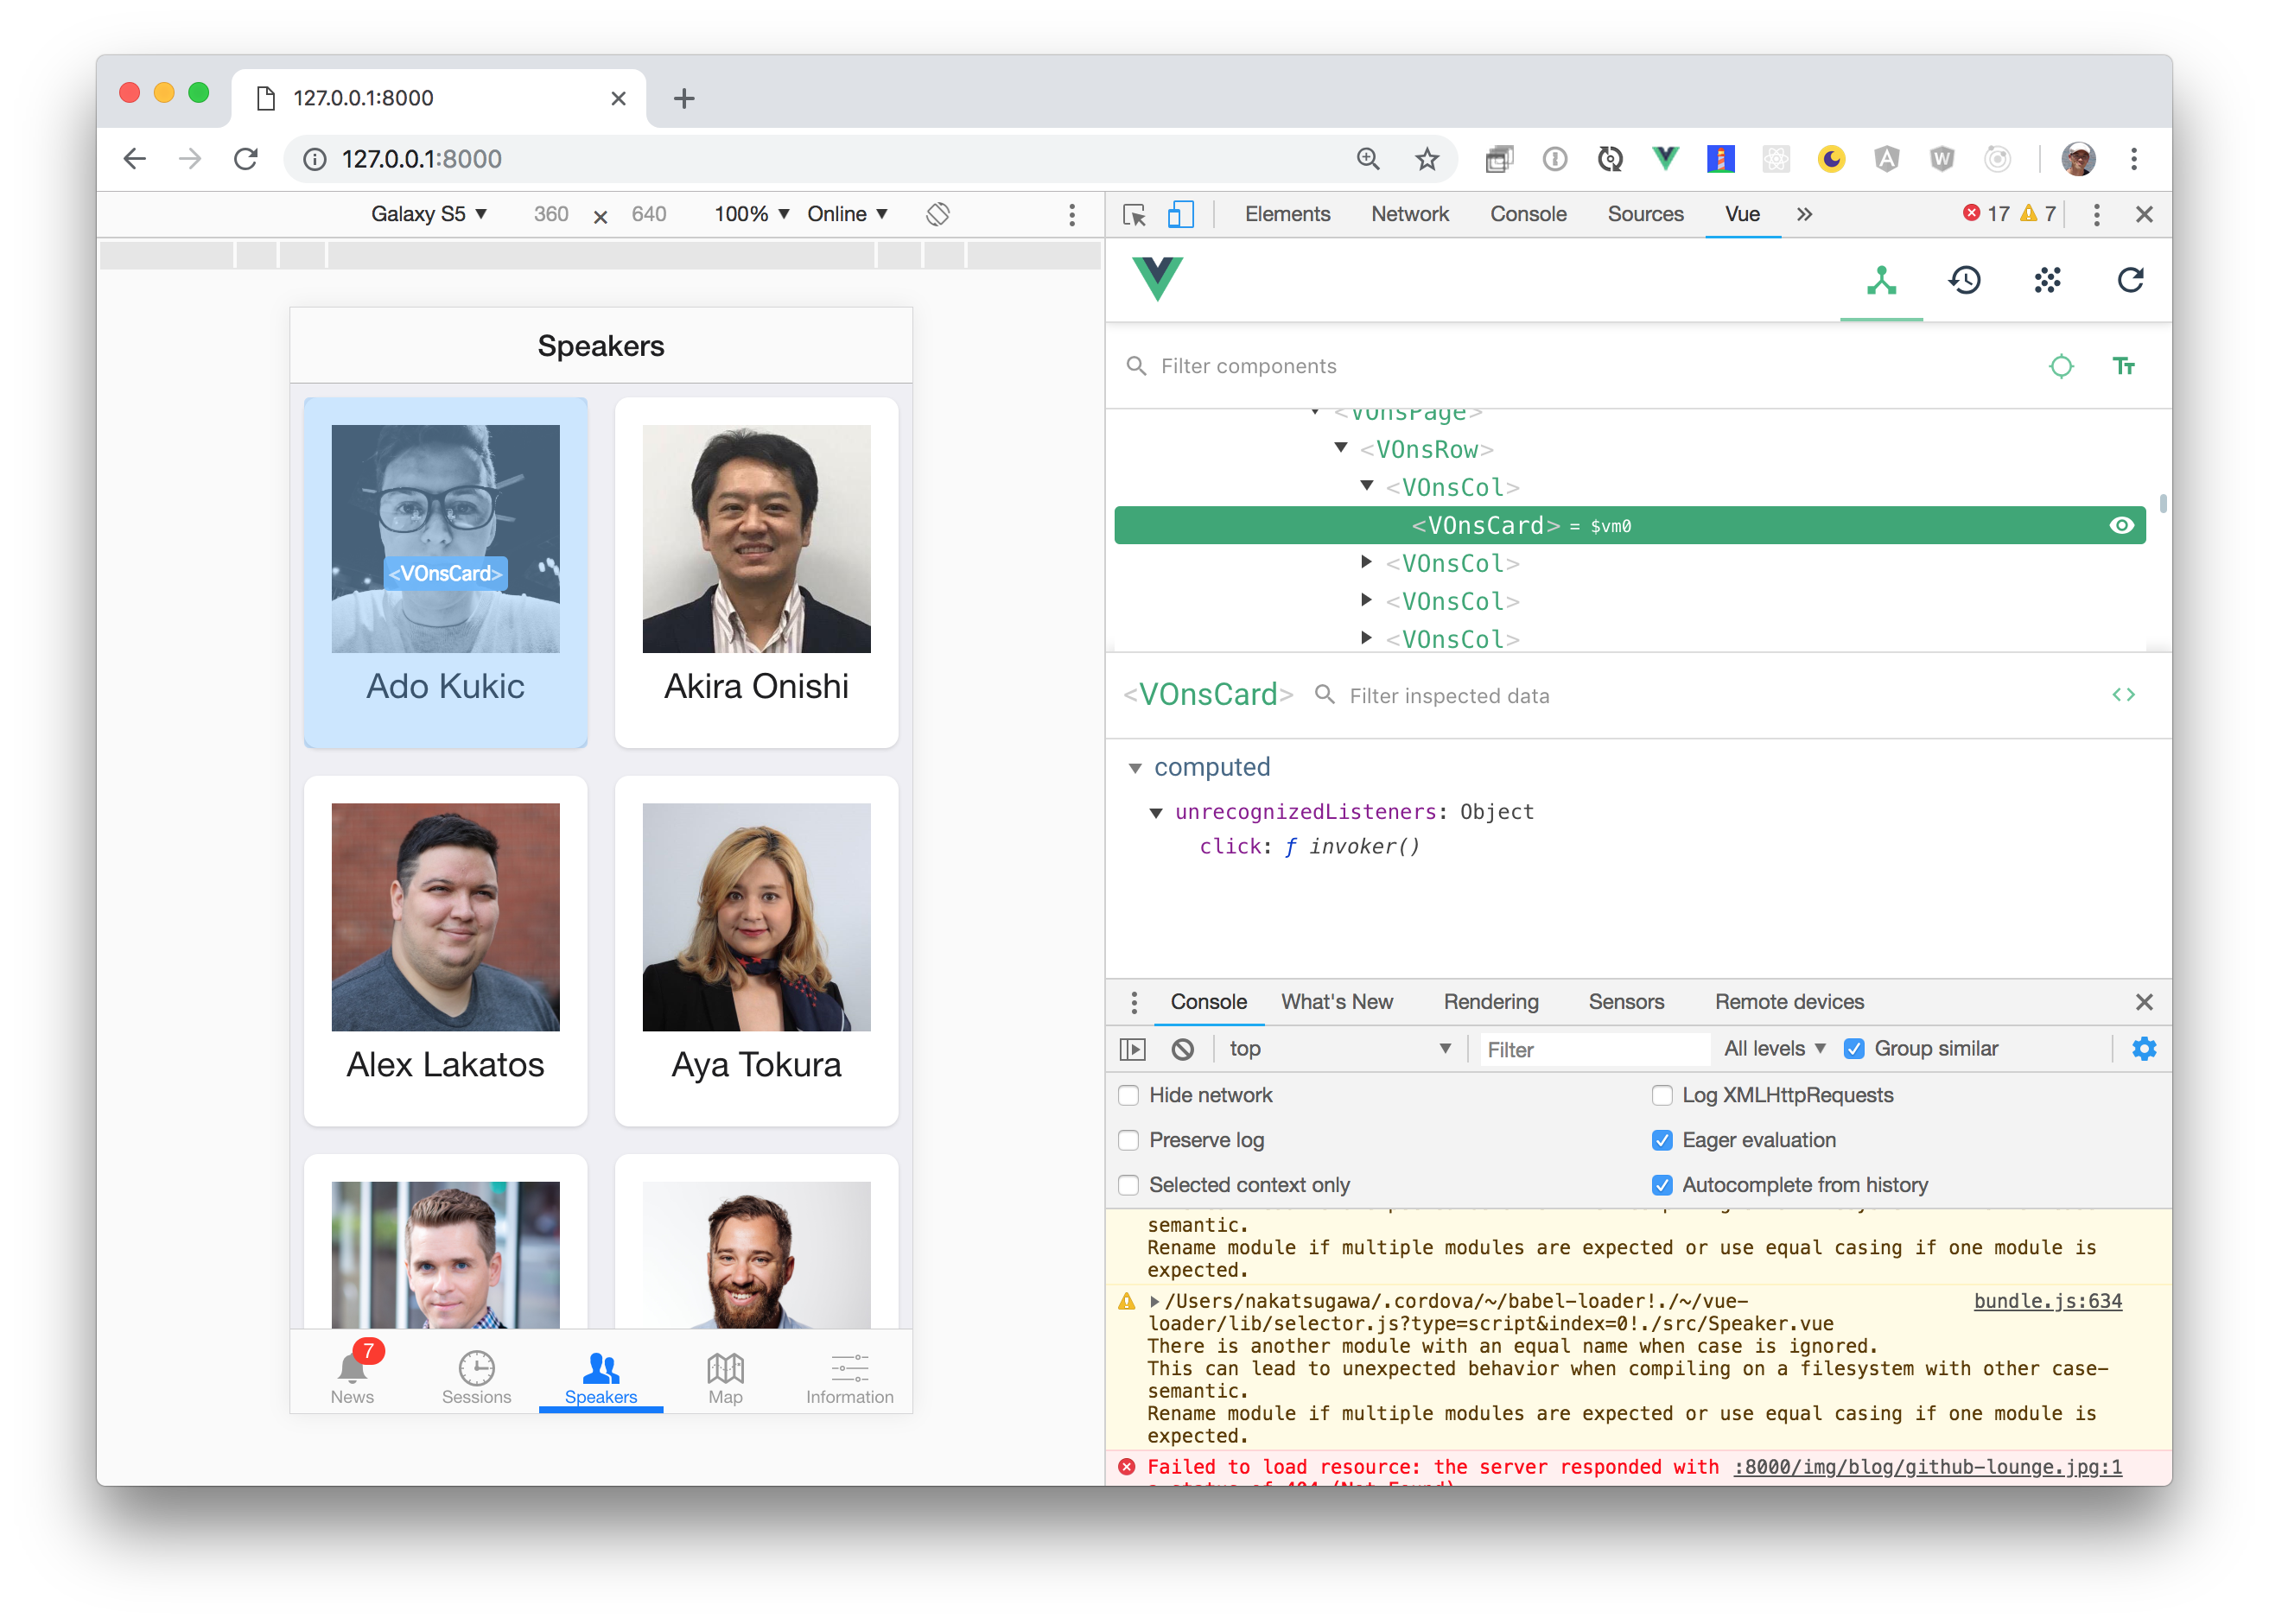
Task: Click the Vue devtools extension icon in toolbar
Action: click(x=1665, y=159)
